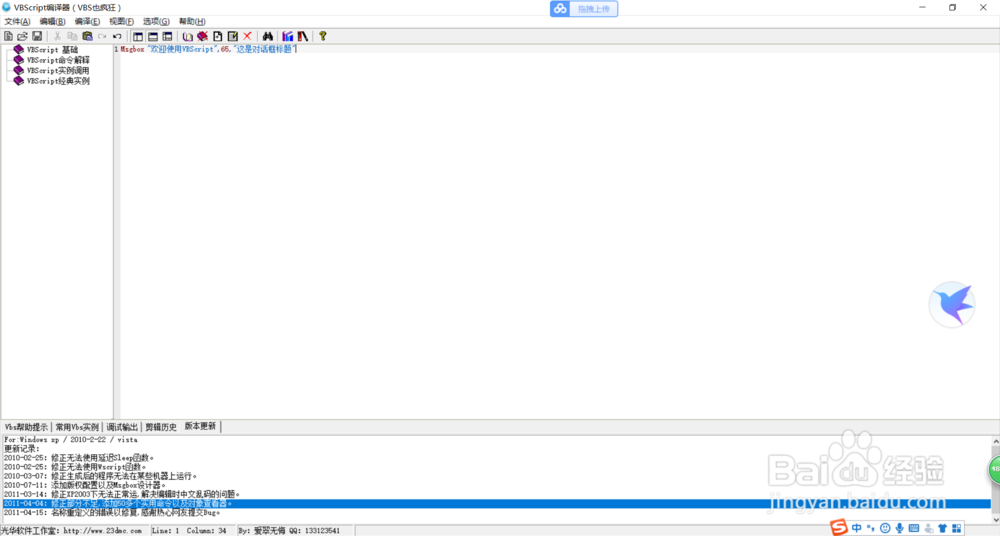Image resolution: width=1000 pixels, height=536 pixels.
Task: Open find with the binoculars icon
Action: [x=268, y=36]
